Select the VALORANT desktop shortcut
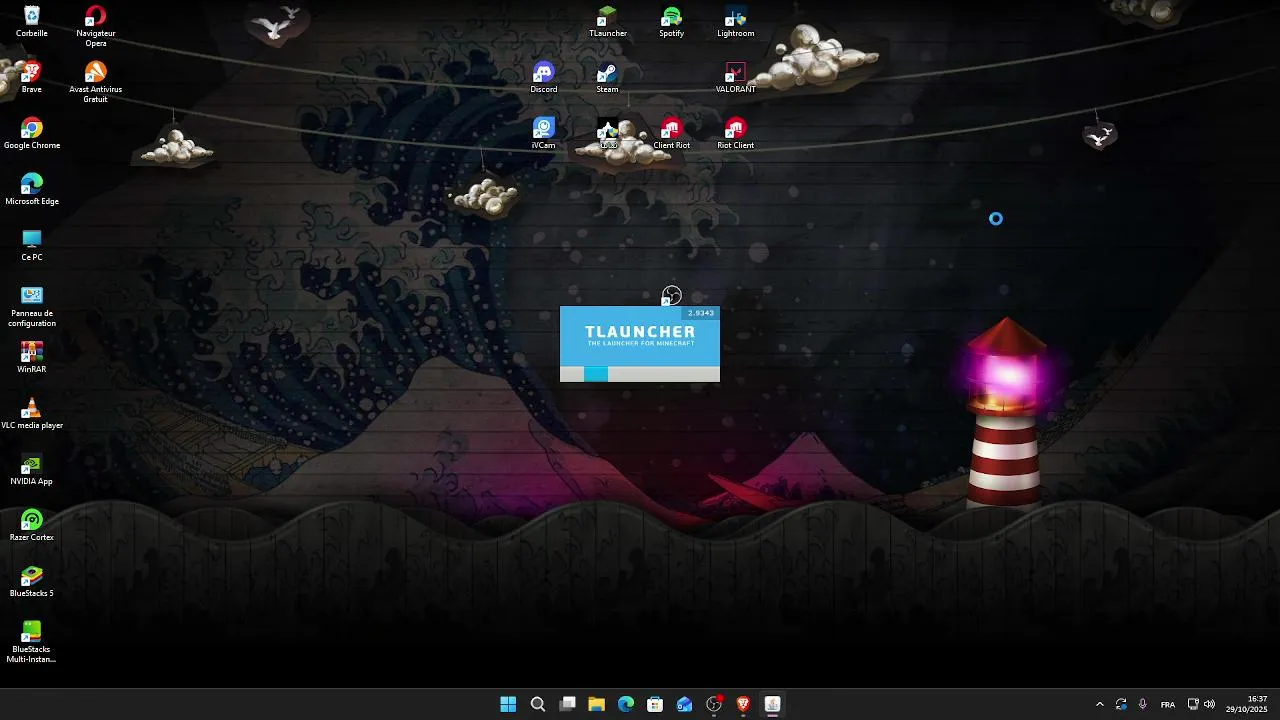Viewport: 1280px width, 720px height. 736,77
